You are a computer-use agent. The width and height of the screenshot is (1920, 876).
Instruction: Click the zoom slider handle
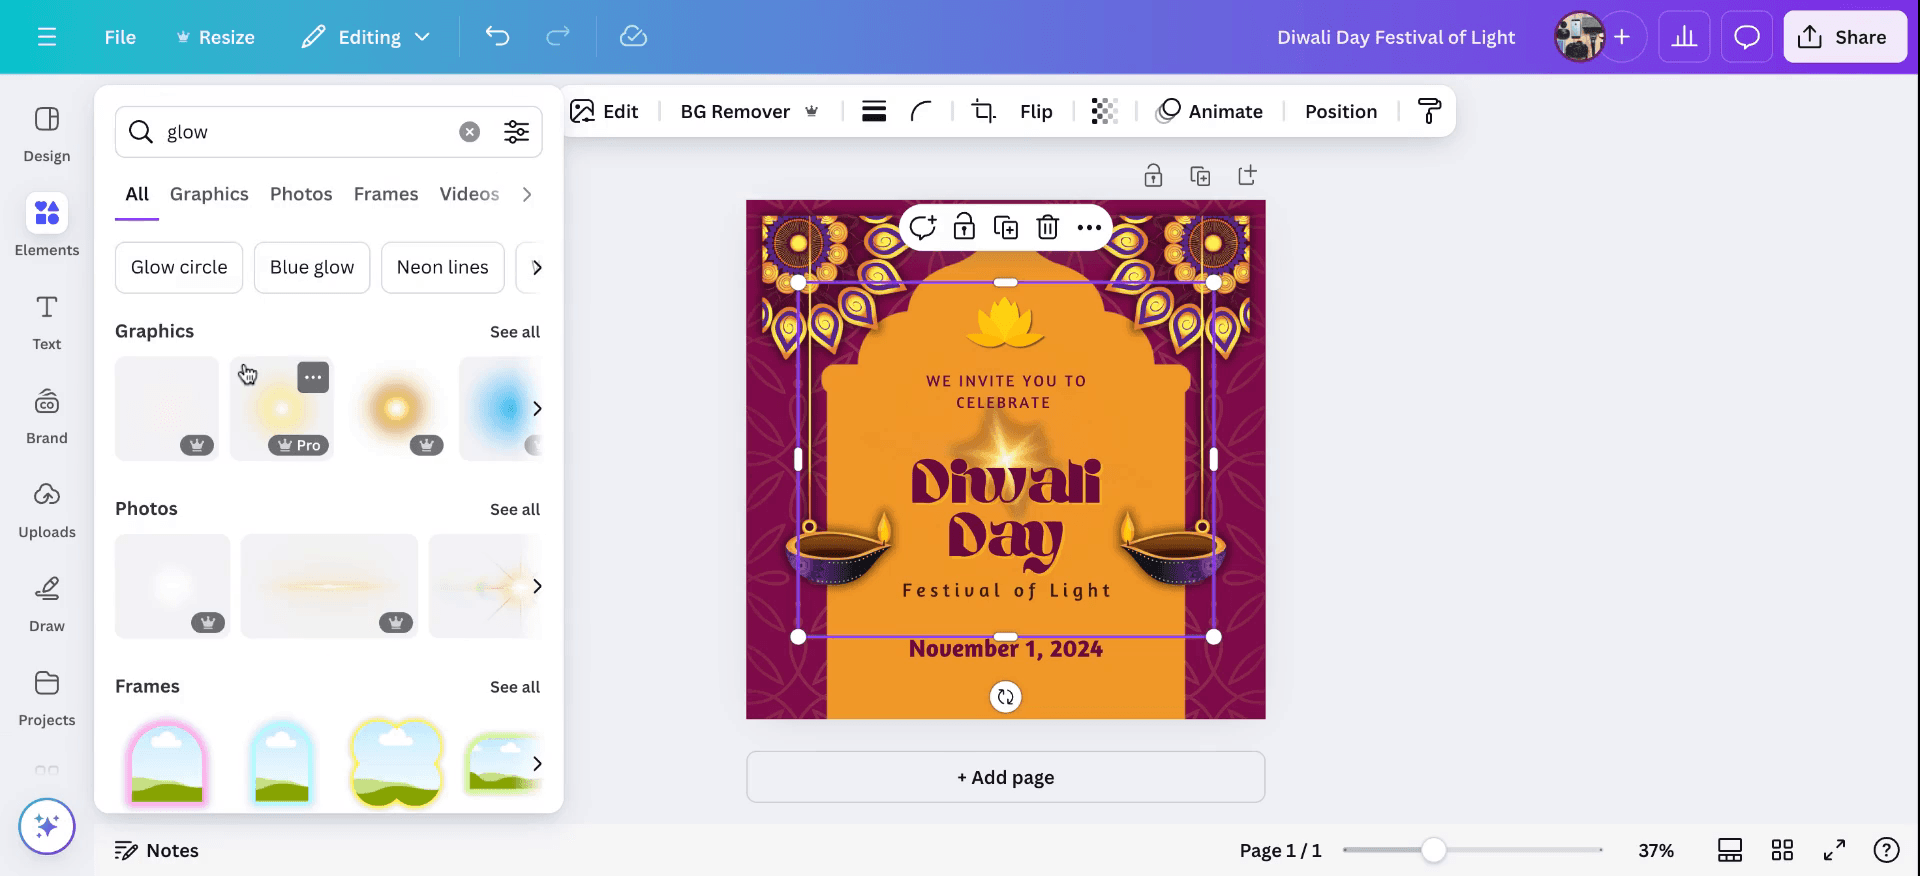tap(1433, 850)
